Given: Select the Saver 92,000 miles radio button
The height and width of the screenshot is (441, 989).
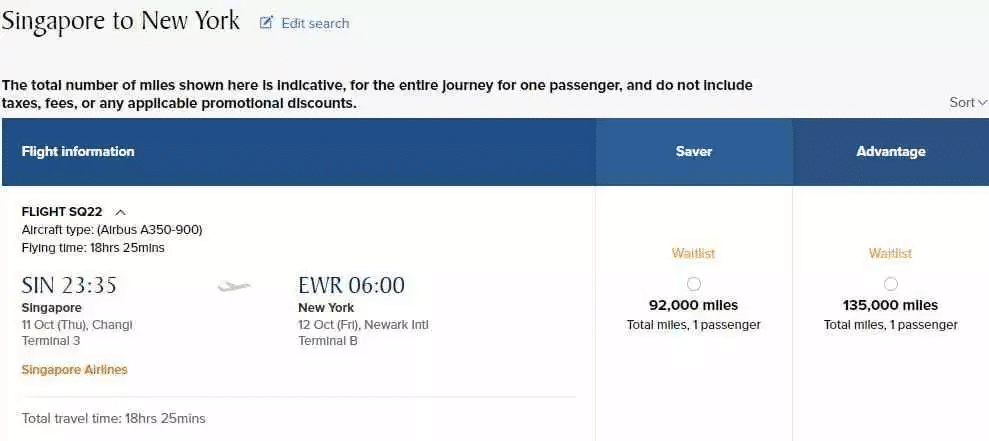Looking at the screenshot, I should (694, 284).
